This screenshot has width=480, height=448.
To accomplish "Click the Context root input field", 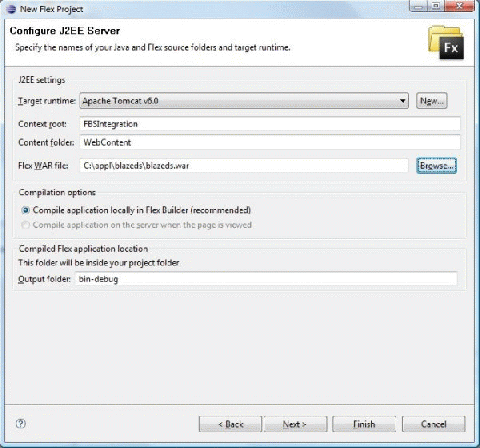I will (270, 124).
